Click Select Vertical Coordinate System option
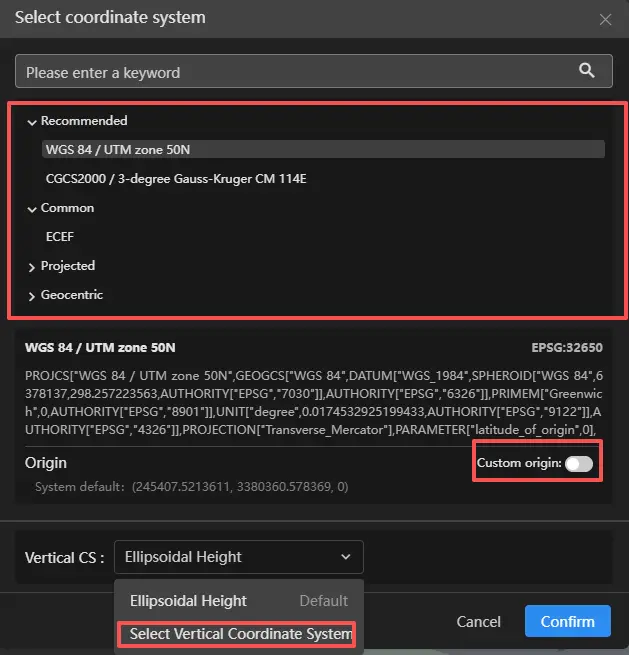 240,634
